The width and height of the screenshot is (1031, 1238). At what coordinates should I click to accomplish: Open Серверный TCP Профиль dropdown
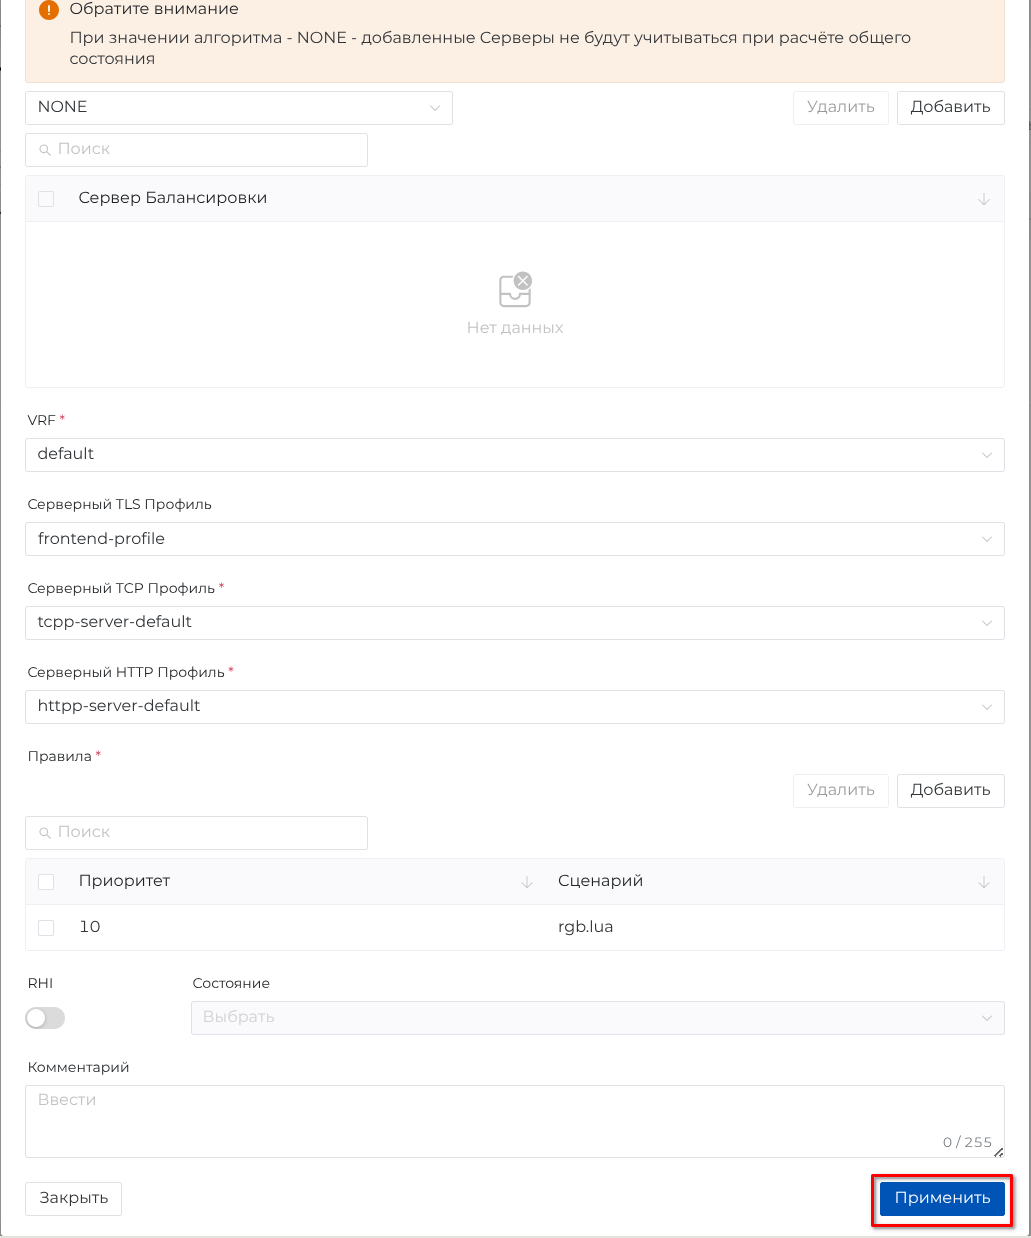click(x=514, y=622)
